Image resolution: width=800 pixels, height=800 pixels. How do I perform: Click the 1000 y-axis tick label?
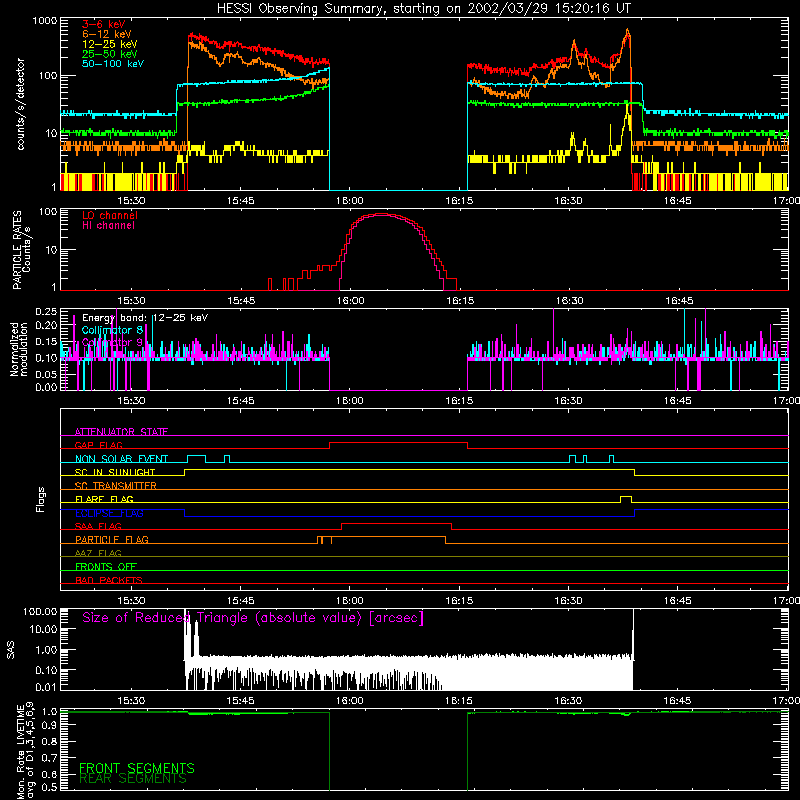[x=45, y=21]
